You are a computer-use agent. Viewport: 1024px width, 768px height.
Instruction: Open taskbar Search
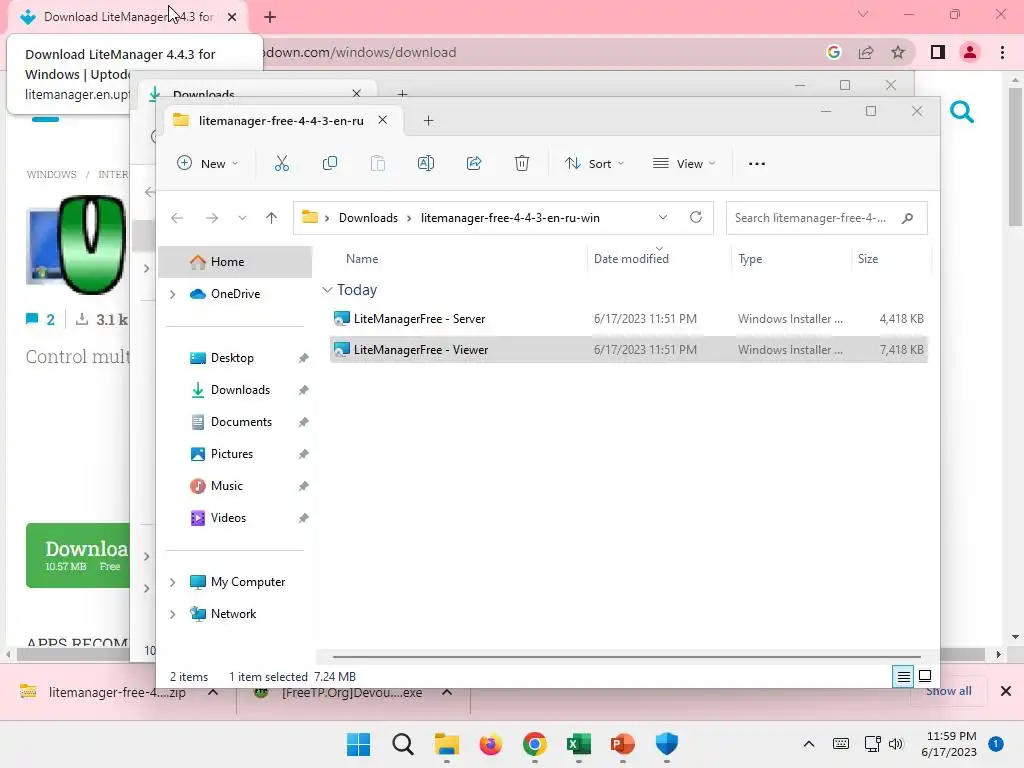pyautogui.click(x=403, y=744)
